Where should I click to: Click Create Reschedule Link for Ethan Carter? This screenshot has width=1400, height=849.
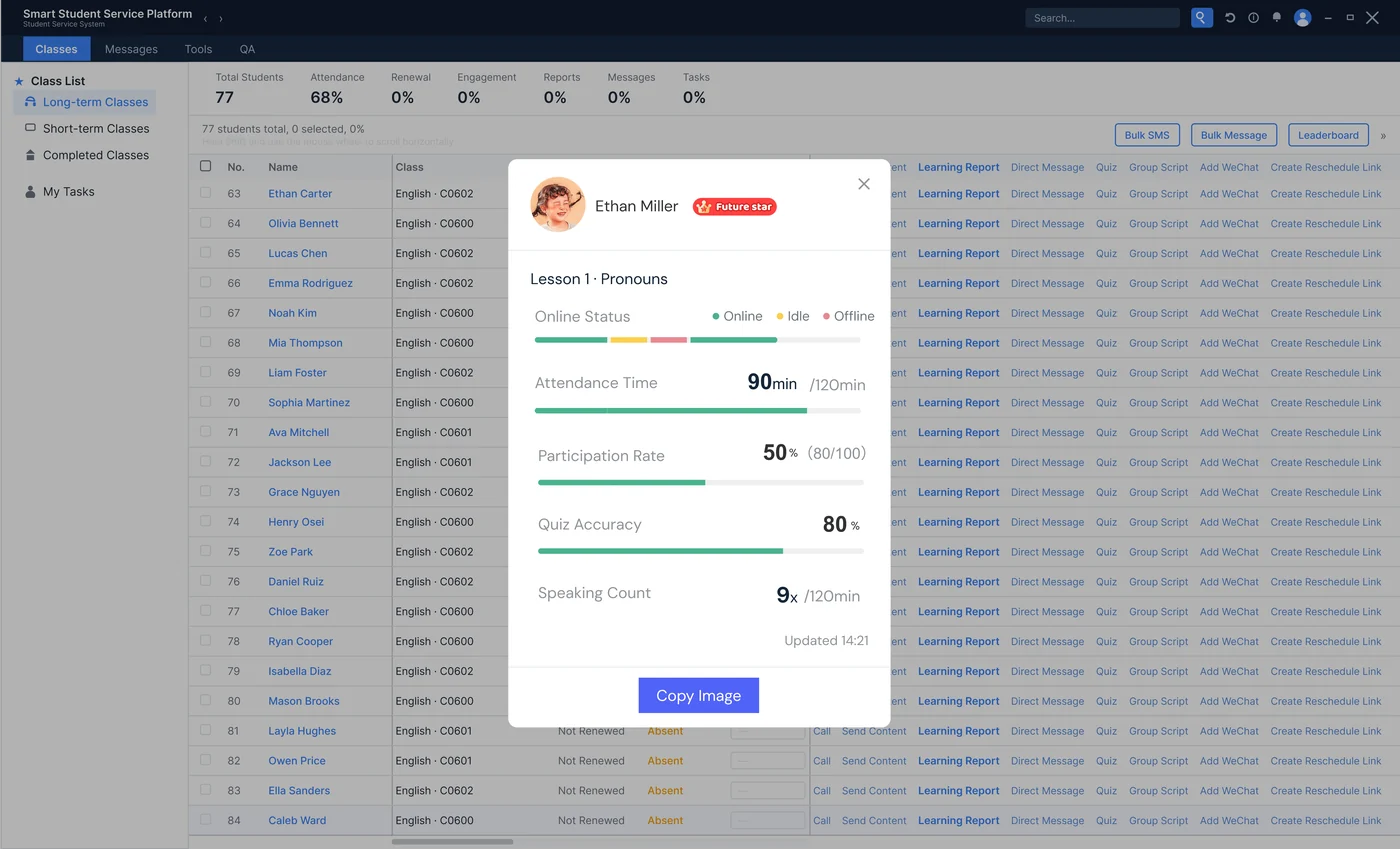(1325, 194)
